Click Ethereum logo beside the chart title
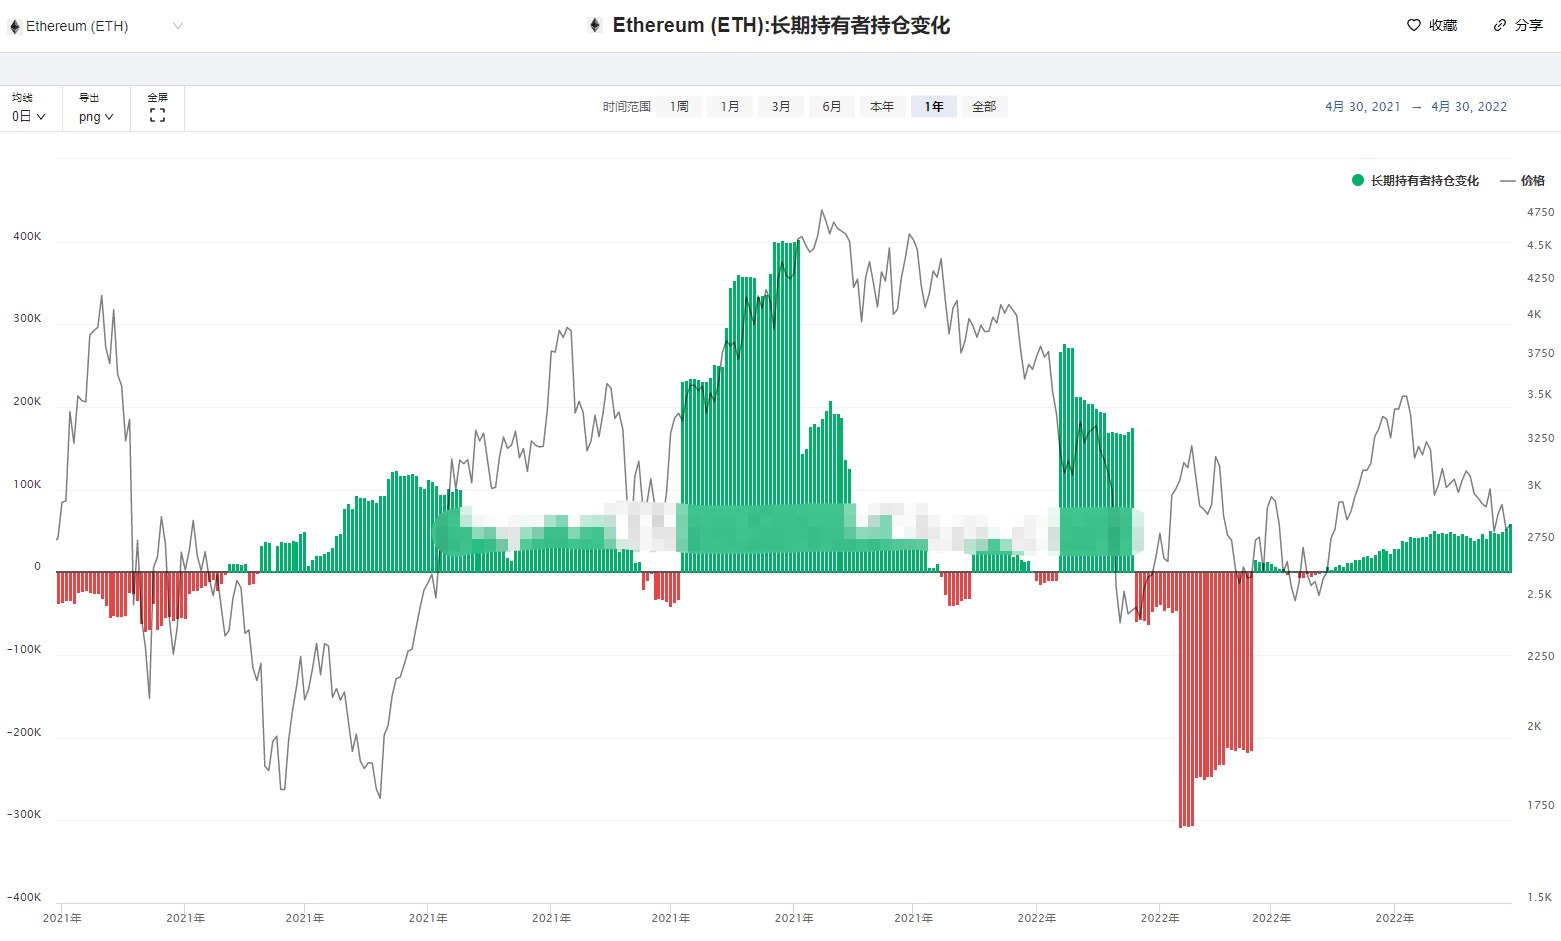The image size is (1561, 941). coord(595,25)
